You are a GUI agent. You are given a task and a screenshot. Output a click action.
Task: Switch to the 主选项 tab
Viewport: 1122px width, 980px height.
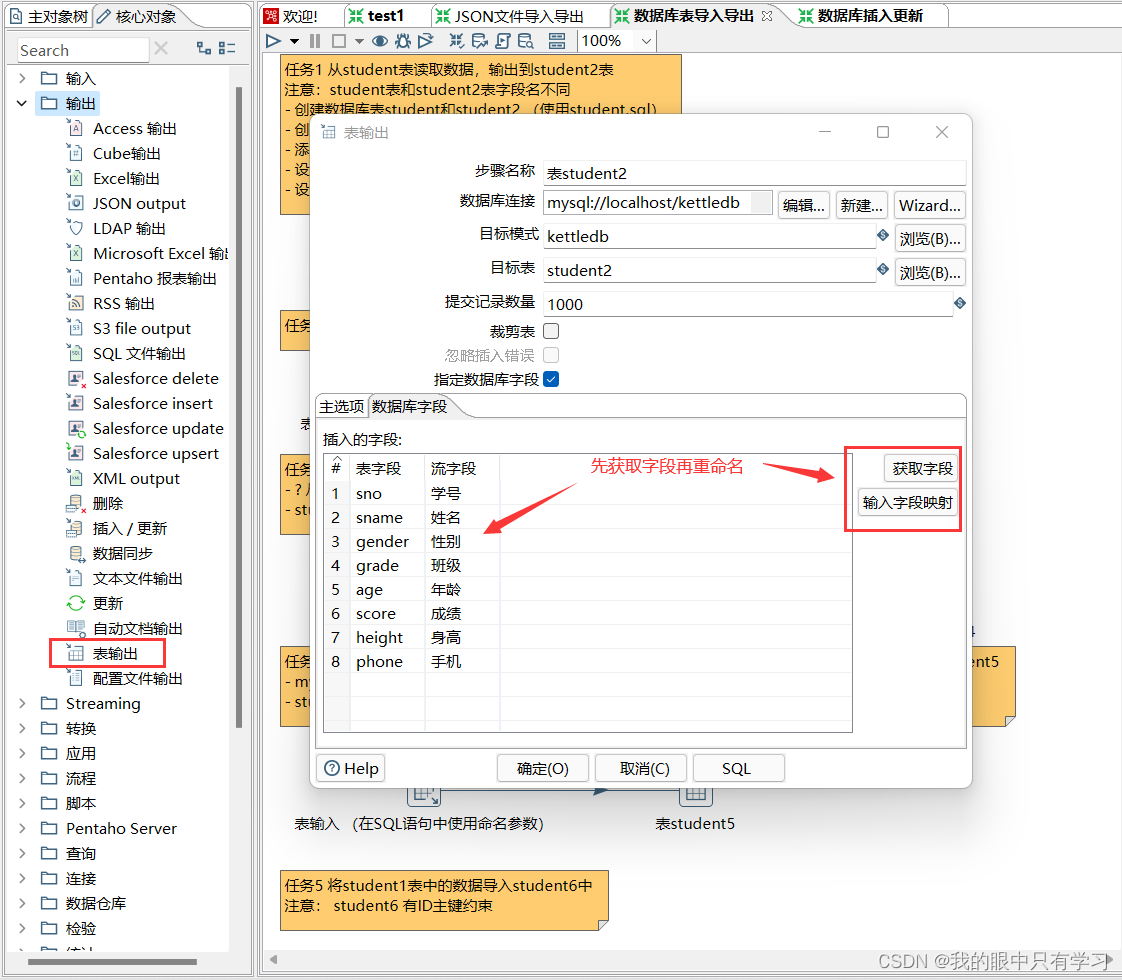coord(341,406)
